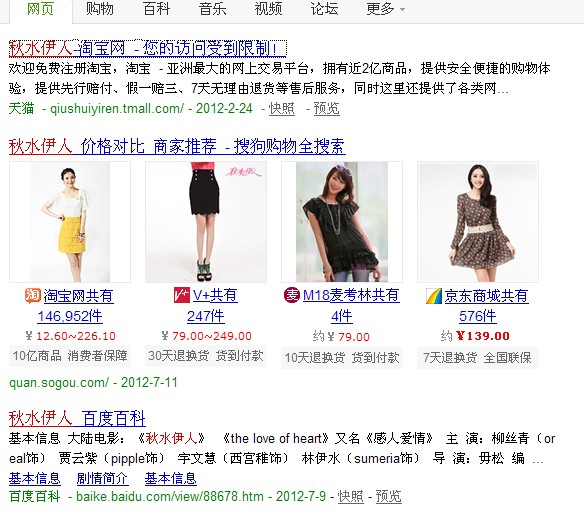Click the 京东商城 colorful logo icon
584x516 pixels.
point(434,296)
